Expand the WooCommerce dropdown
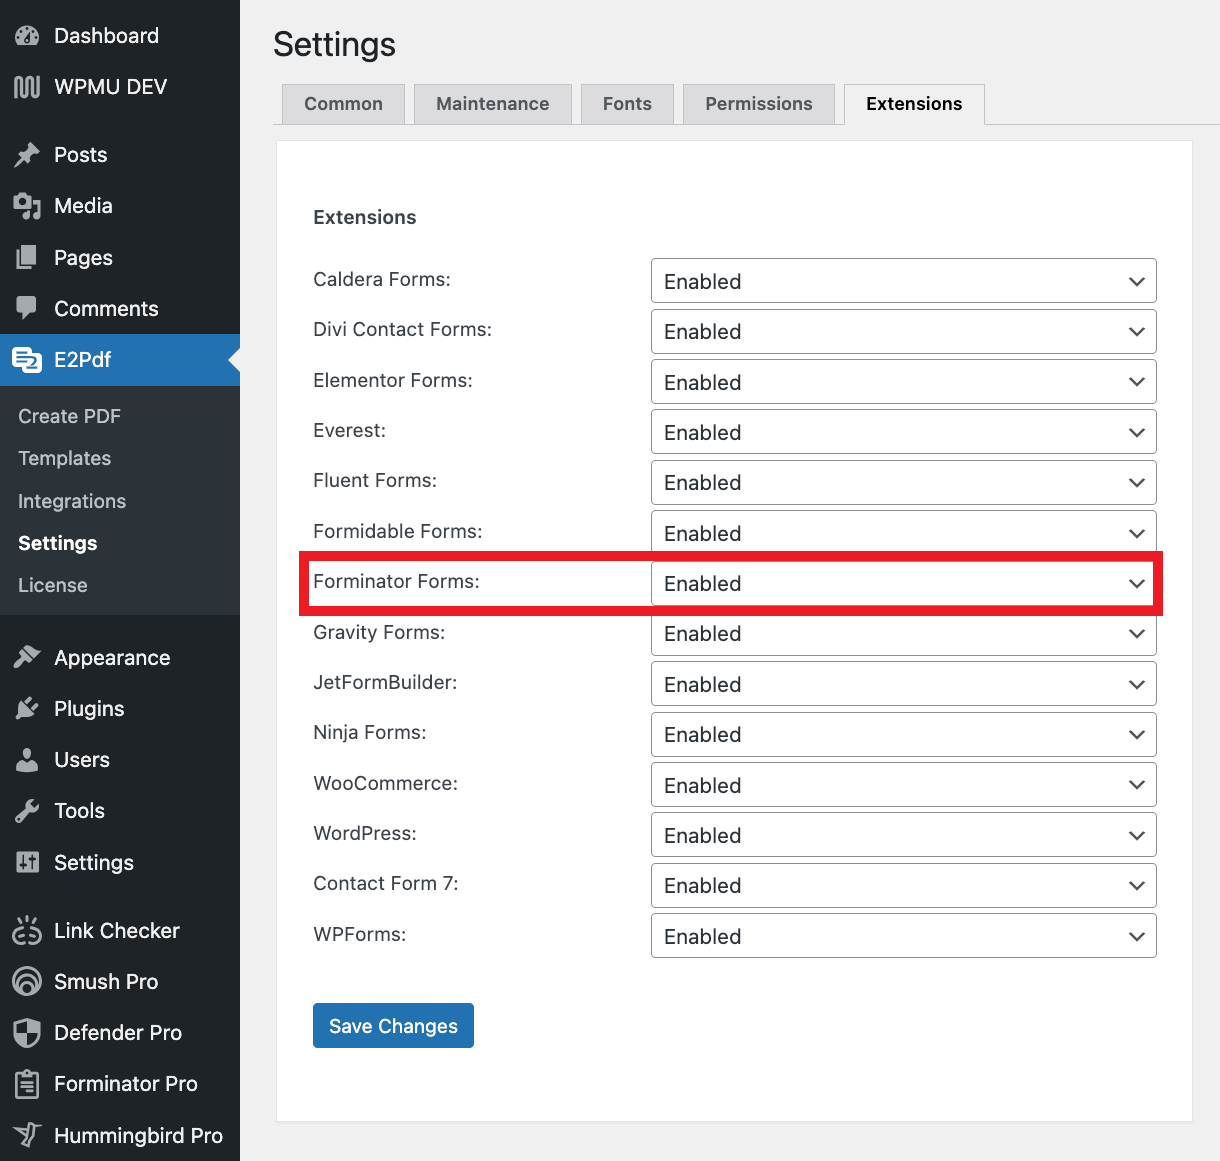The image size is (1220, 1161). click(x=903, y=785)
